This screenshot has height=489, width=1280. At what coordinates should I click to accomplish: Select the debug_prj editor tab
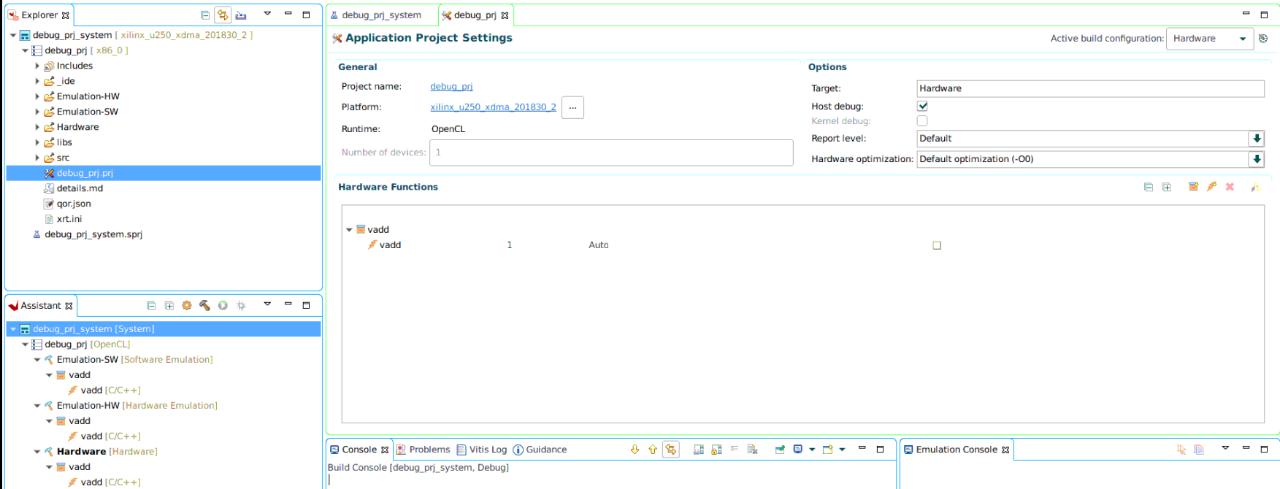click(x=475, y=15)
